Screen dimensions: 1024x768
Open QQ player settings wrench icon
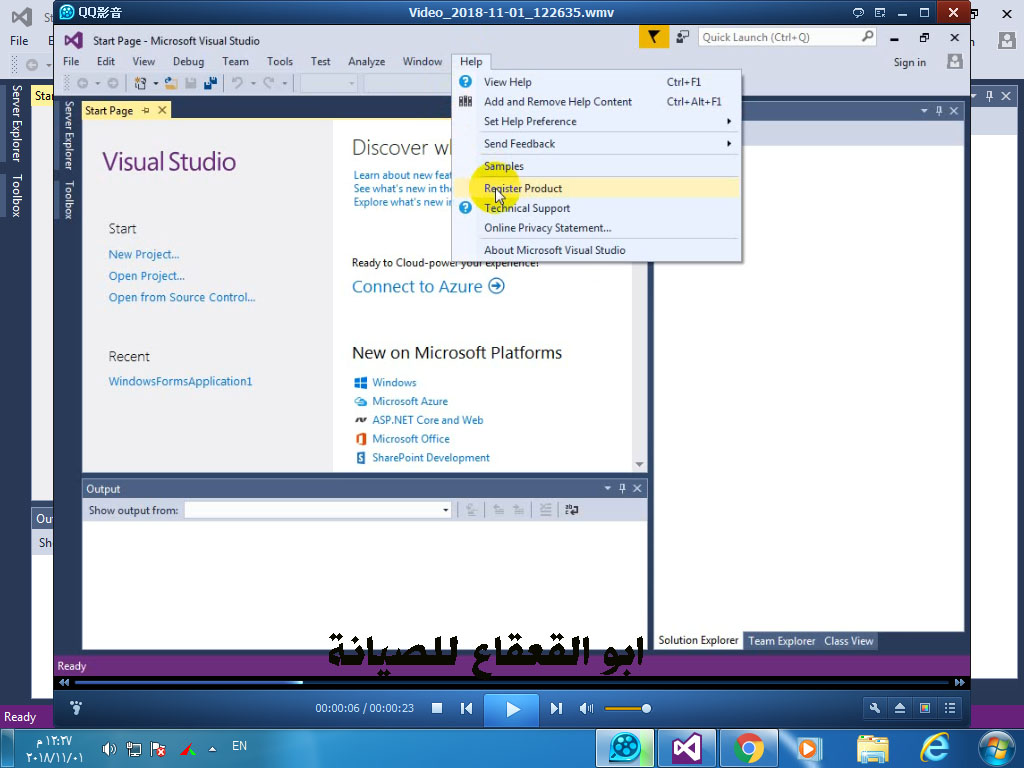(874, 709)
